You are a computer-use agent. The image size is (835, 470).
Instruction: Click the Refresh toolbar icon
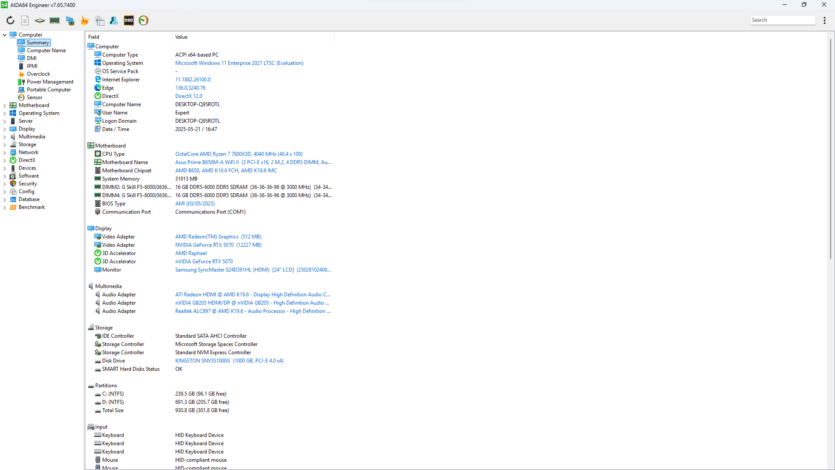click(10, 20)
